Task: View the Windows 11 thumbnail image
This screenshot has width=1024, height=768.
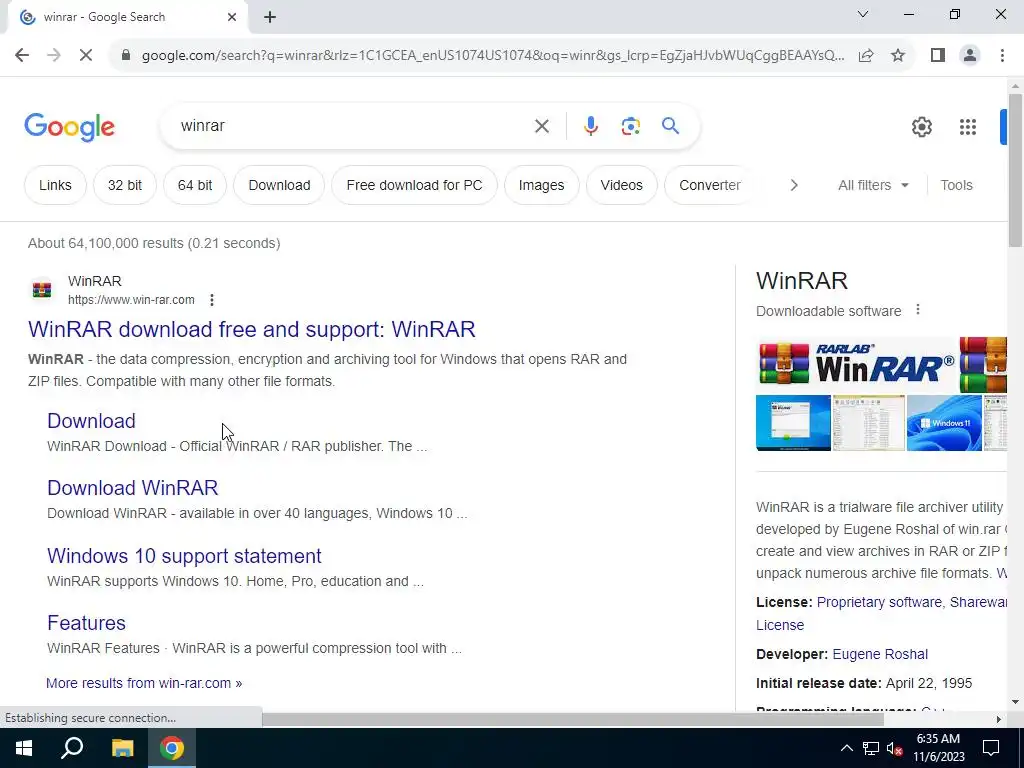Action: pos(944,423)
